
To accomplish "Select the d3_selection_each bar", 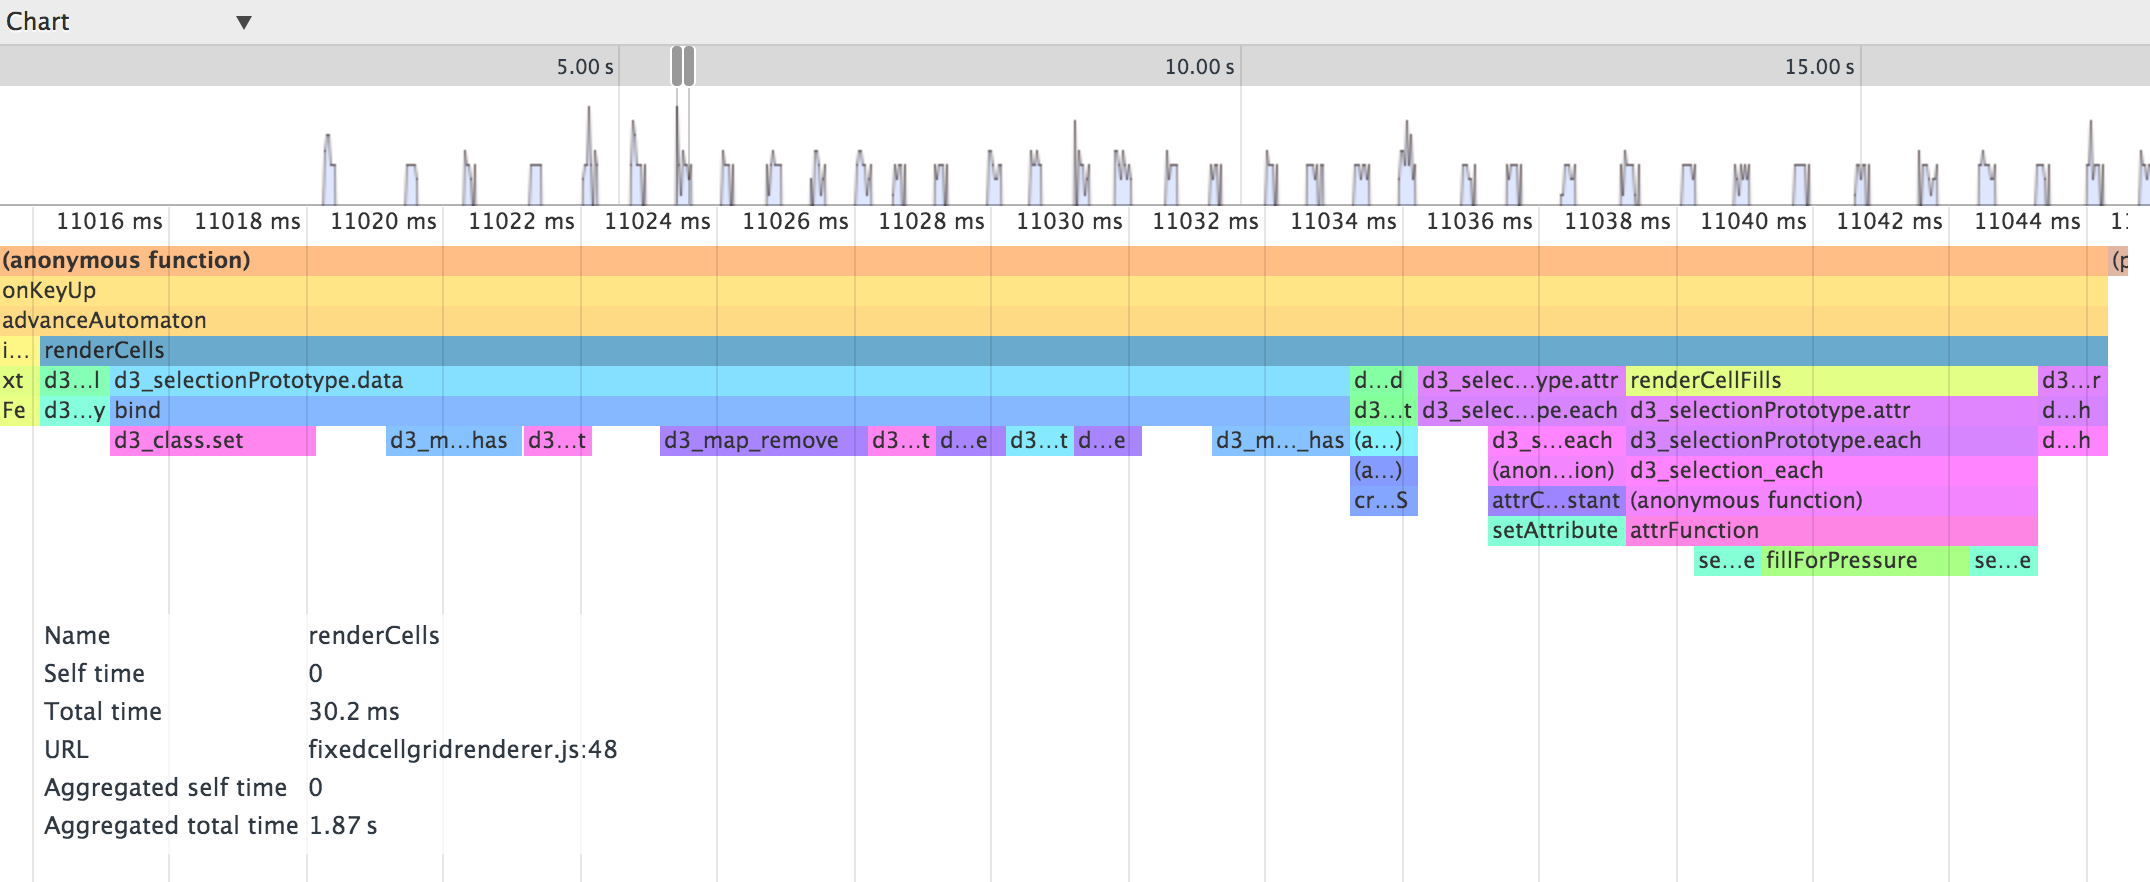I will pos(1832,470).
